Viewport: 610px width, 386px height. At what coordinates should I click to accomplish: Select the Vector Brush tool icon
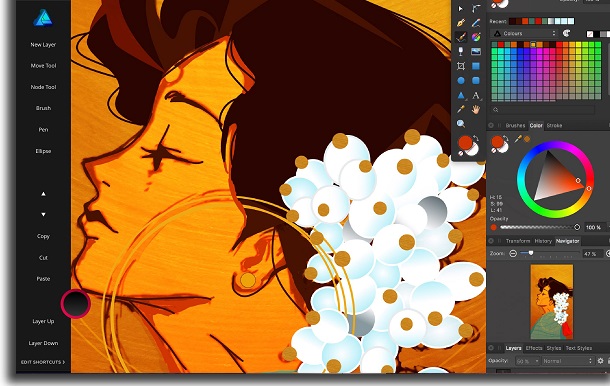(461, 37)
